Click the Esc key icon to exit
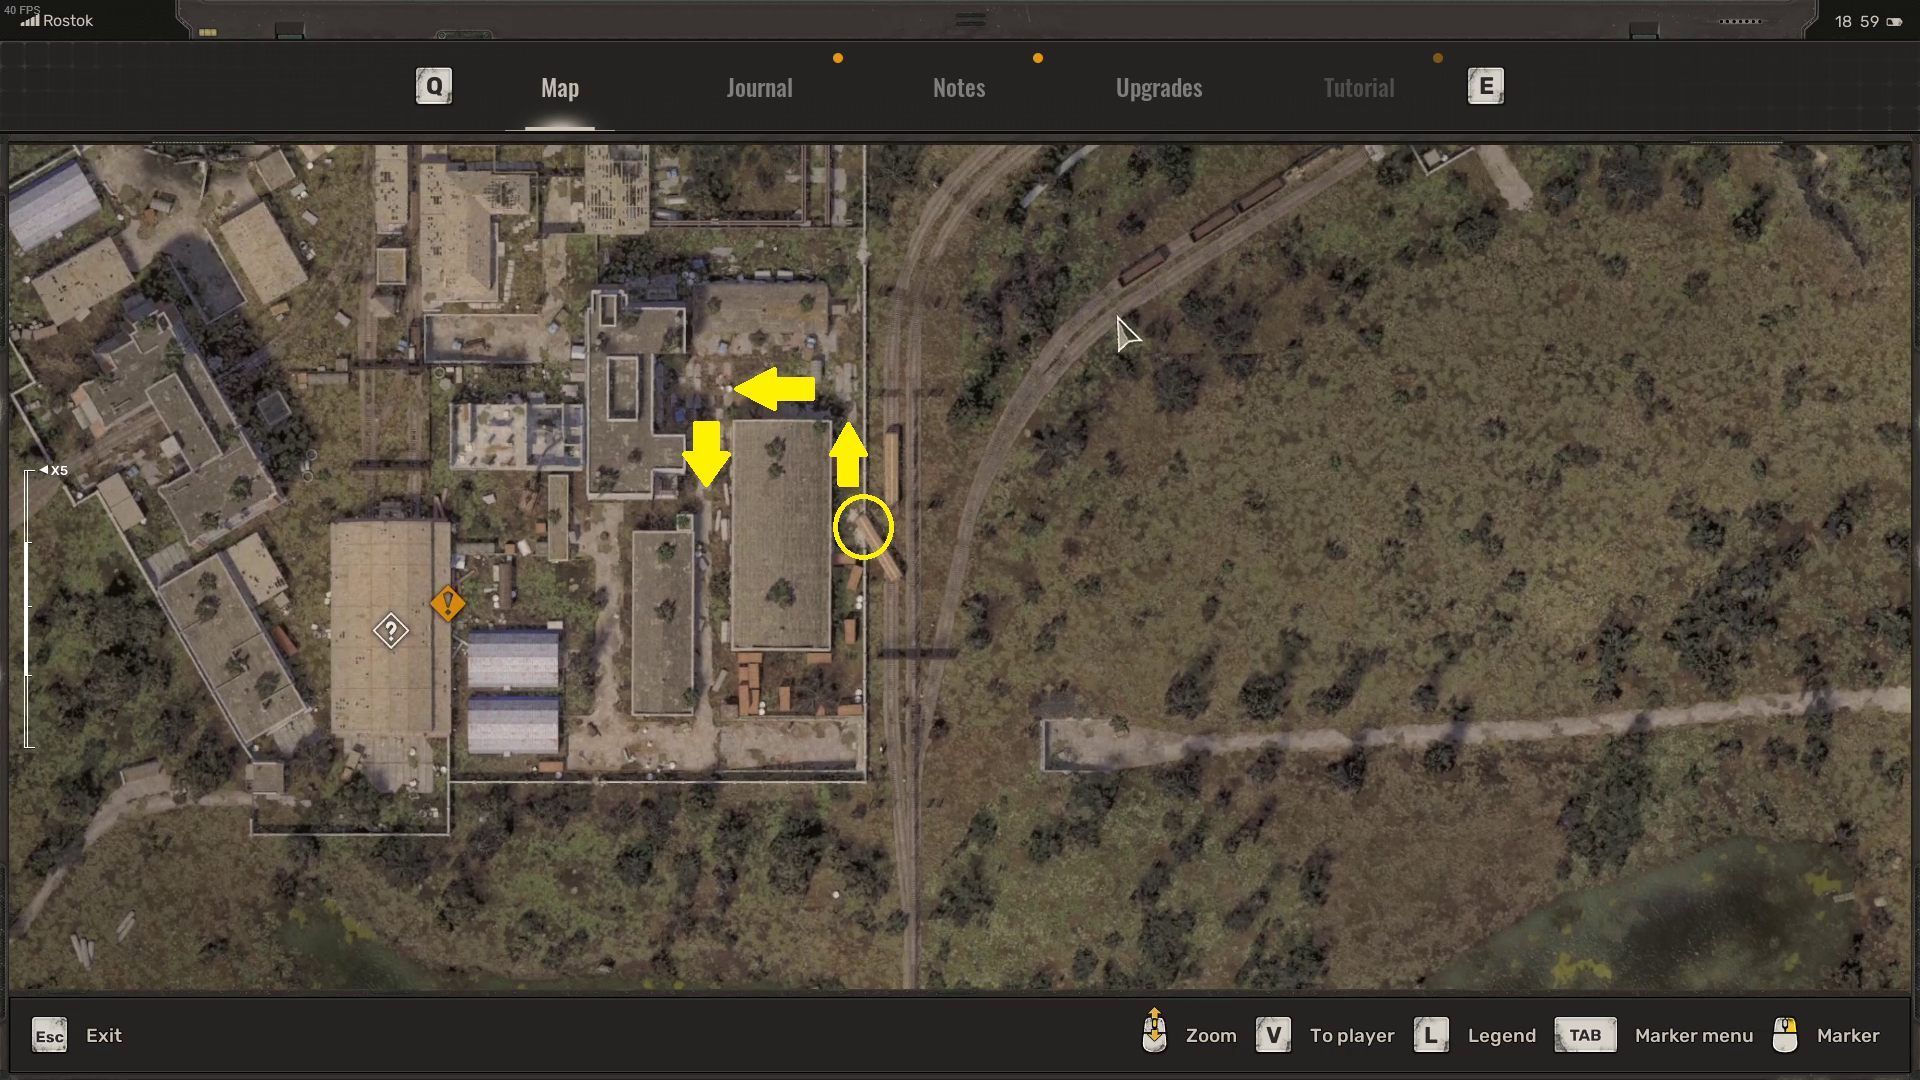This screenshot has width=1920, height=1080. [49, 1036]
